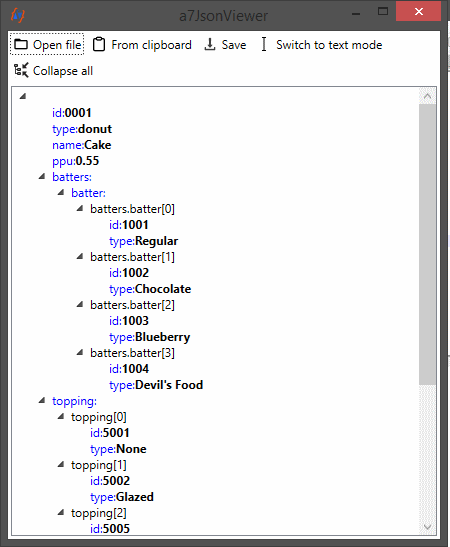The height and width of the screenshot is (547, 450).
Task: Open file button label
Action: [57, 45]
